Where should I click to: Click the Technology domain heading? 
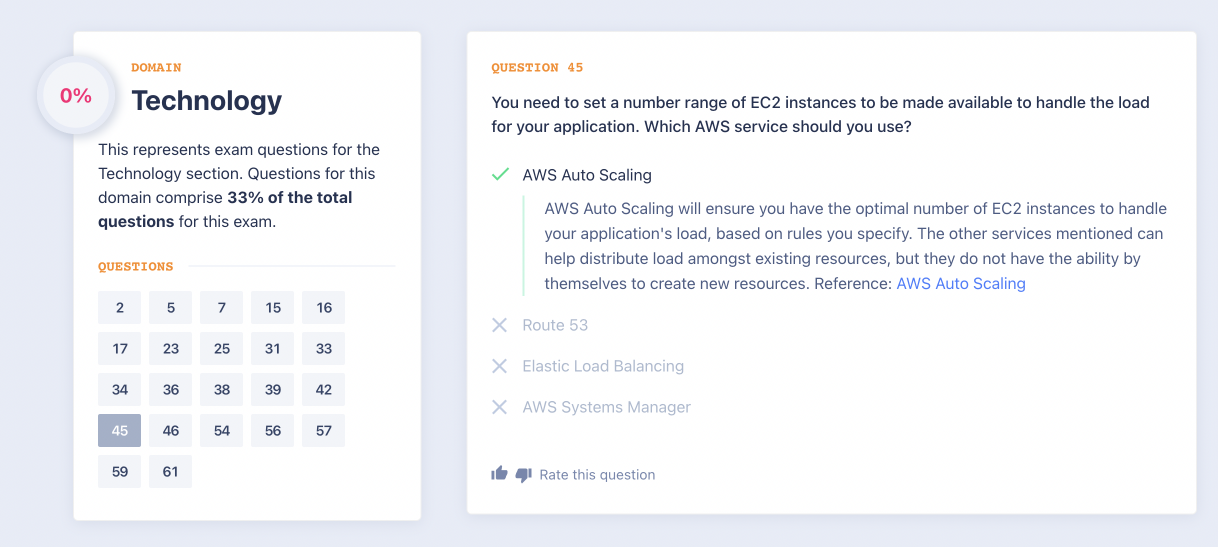click(x=207, y=101)
